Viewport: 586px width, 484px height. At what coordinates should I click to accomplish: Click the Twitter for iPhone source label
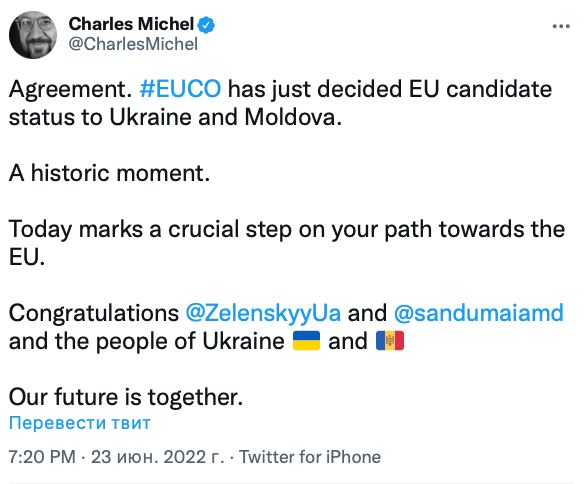[310, 457]
